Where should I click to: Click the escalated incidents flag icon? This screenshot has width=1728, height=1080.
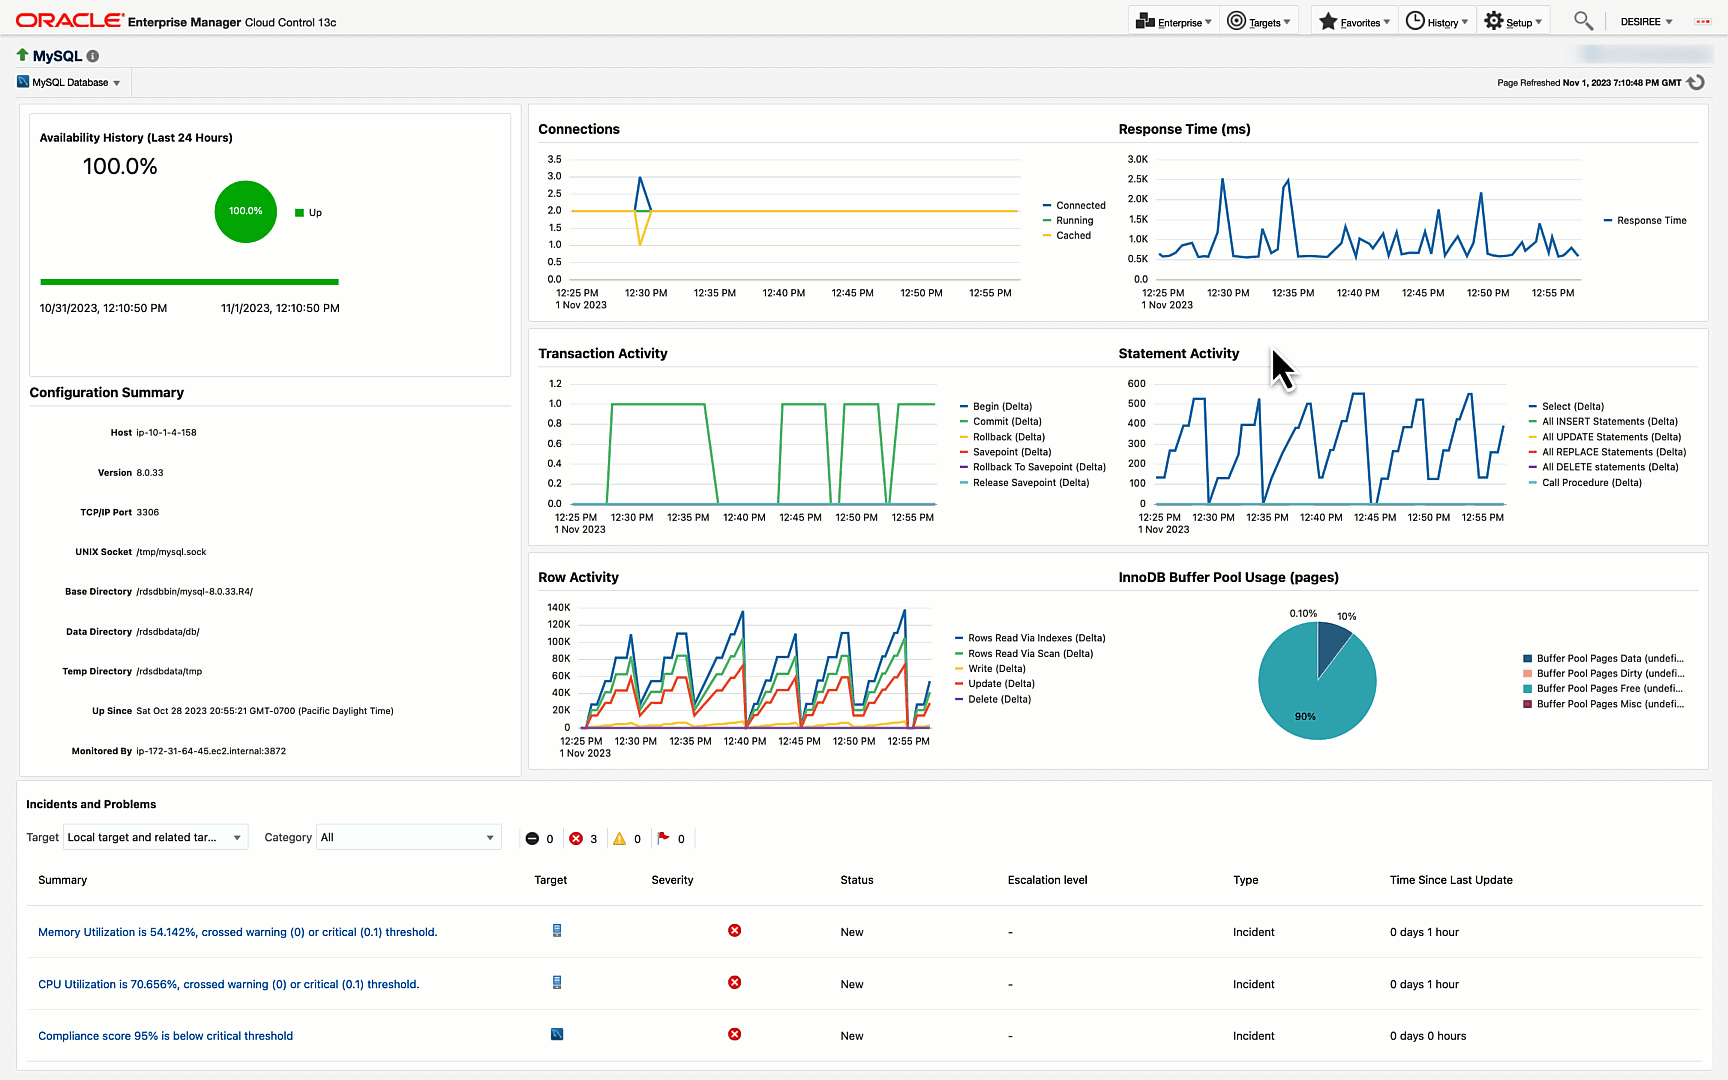coord(664,838)
